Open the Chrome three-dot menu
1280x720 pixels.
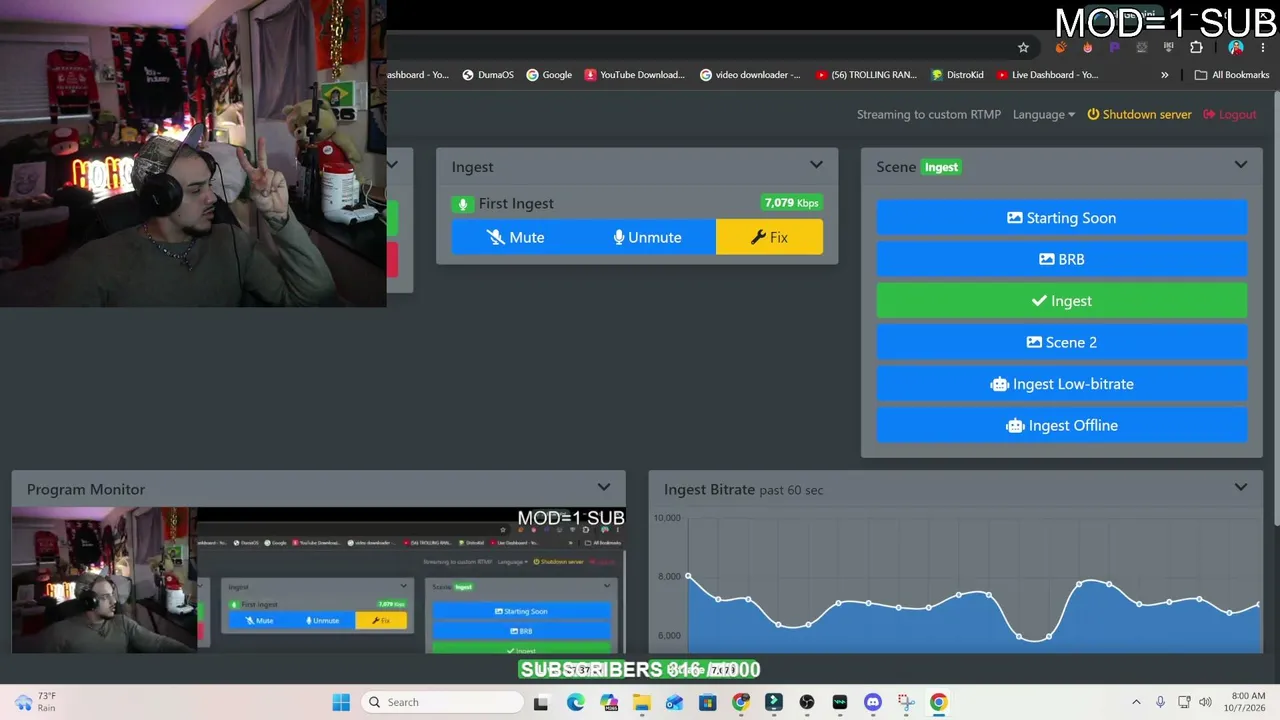click(x=1263, y=47)
